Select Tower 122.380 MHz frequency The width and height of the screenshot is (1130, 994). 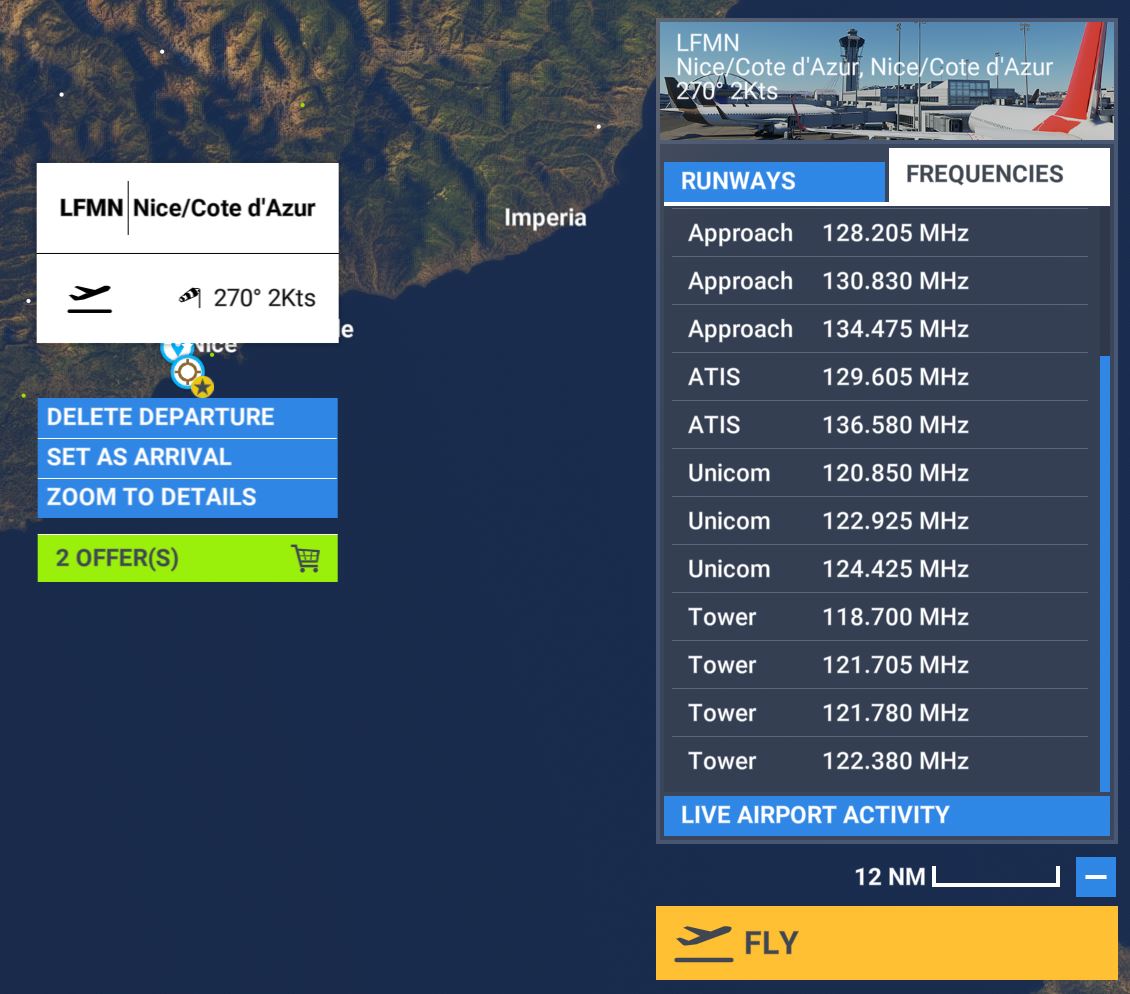click(x=879, y=761)
